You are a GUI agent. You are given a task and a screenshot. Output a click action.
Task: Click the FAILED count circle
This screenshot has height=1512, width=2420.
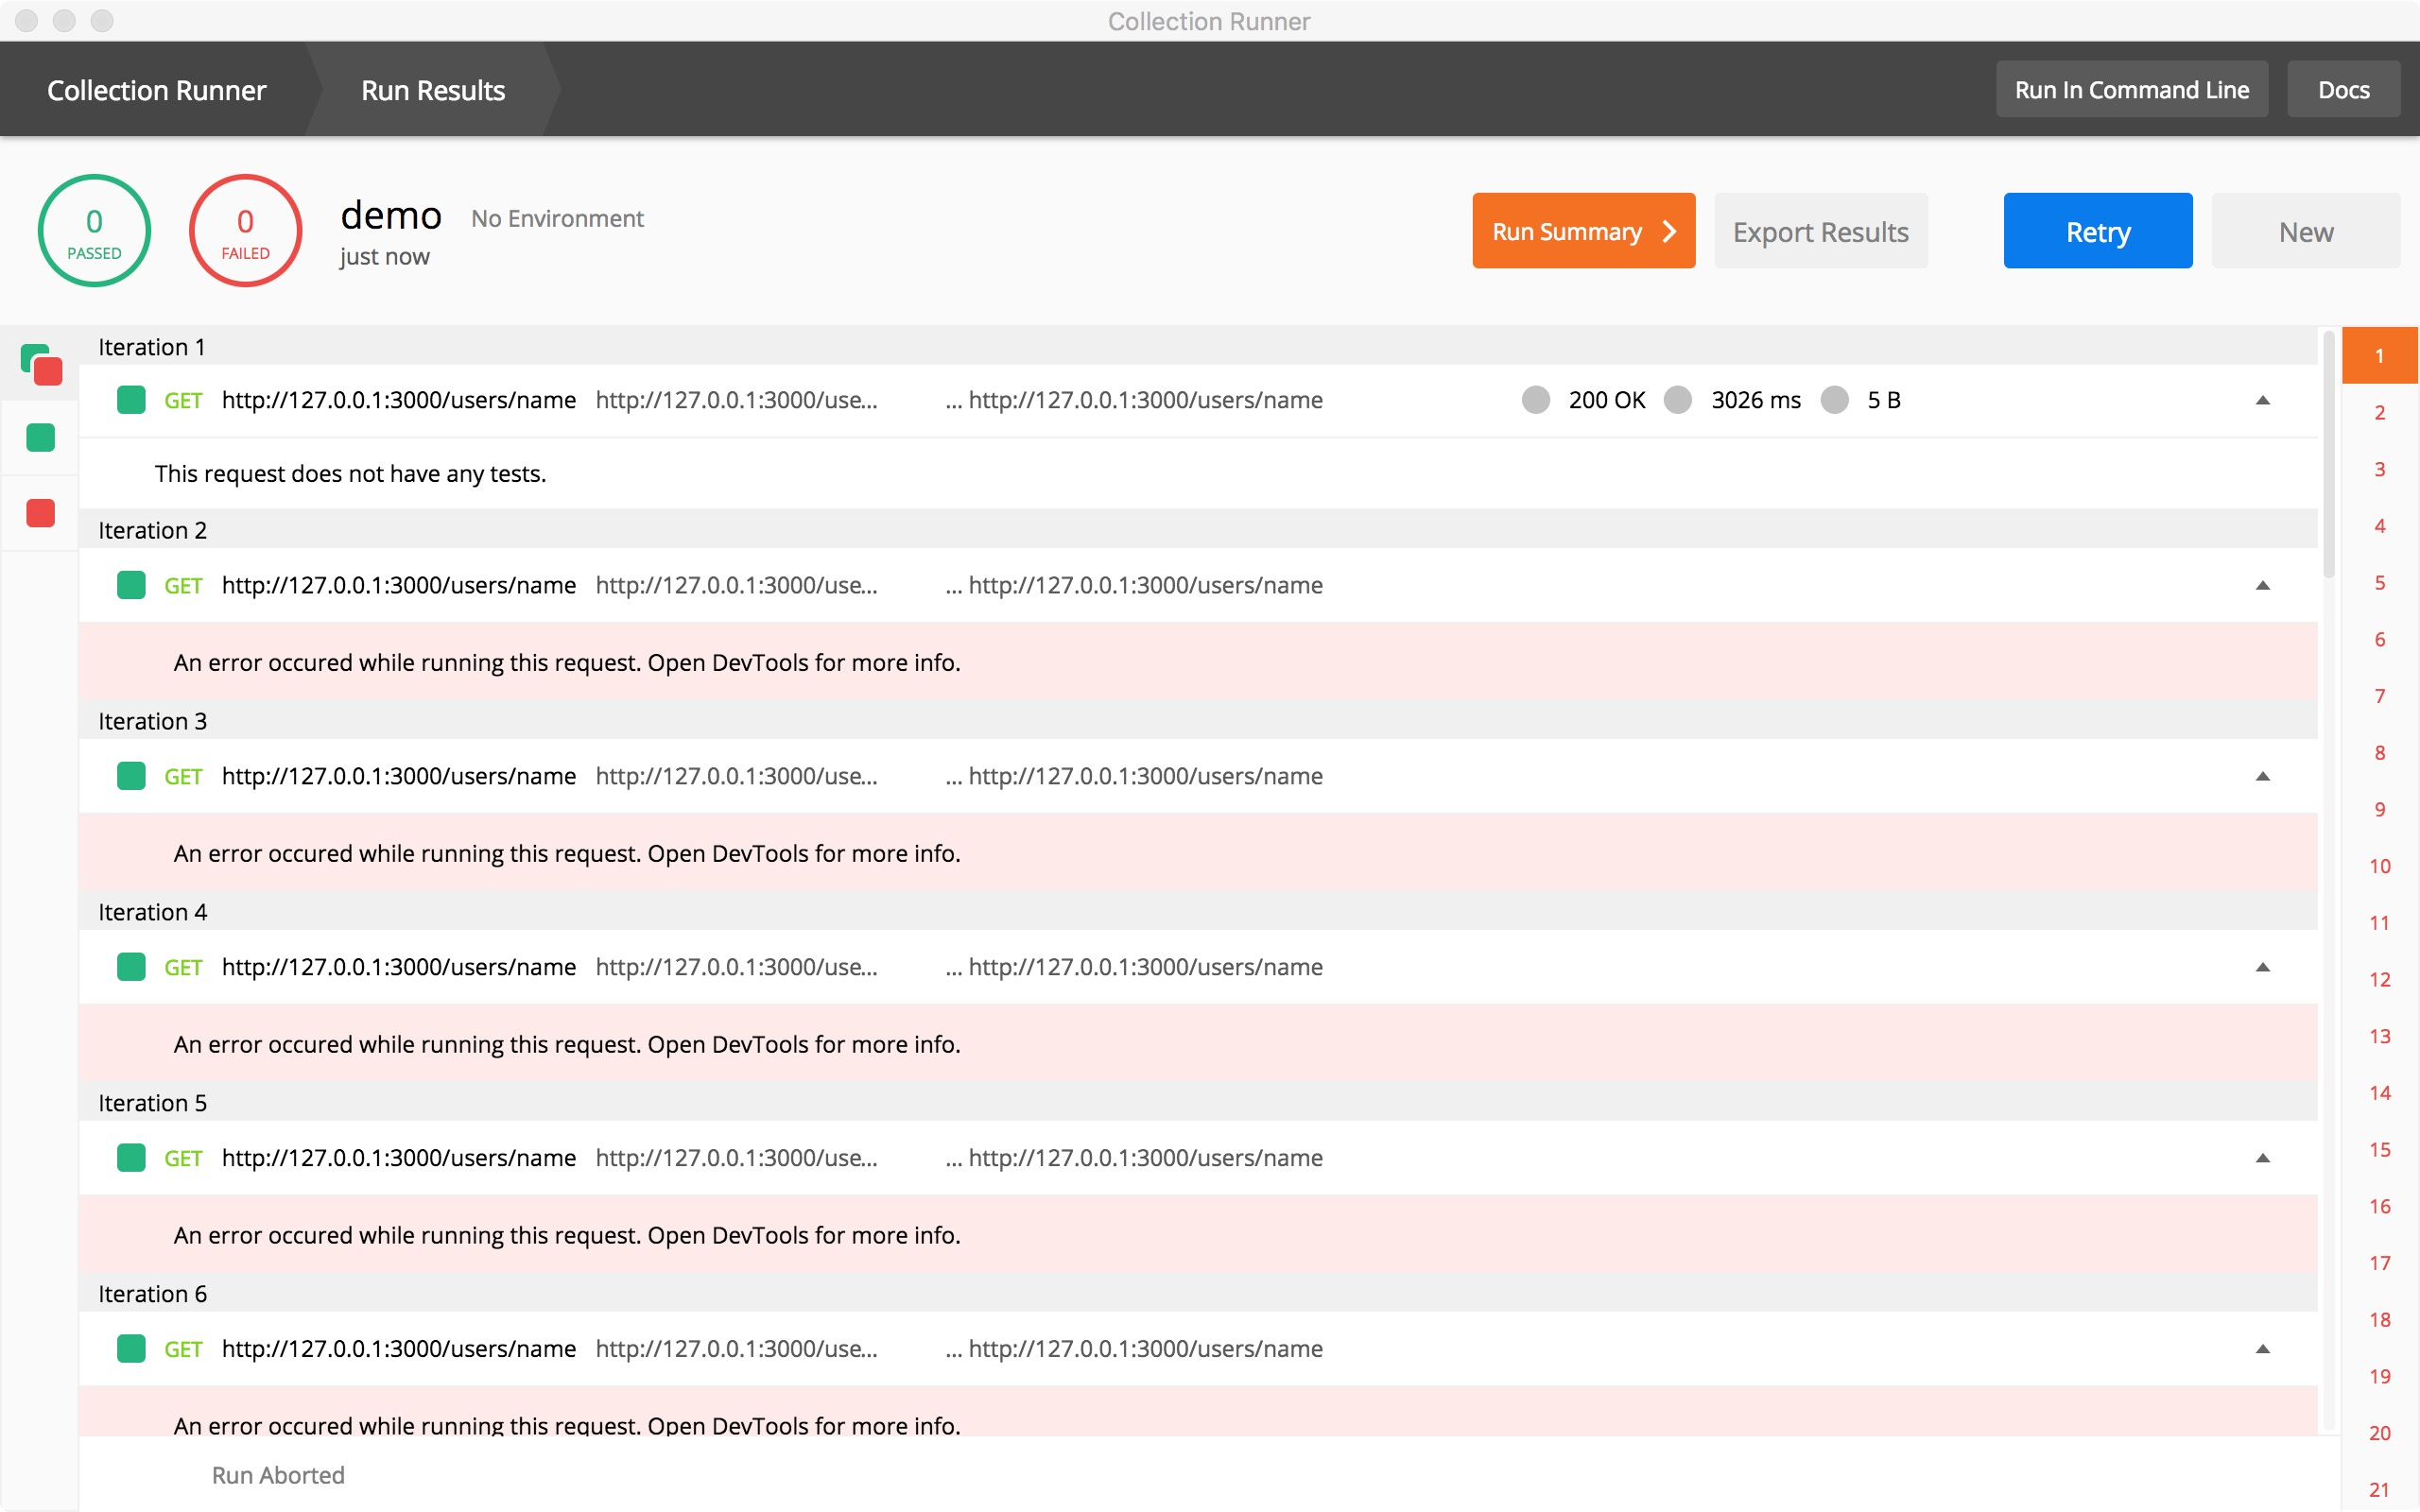pyautogui.click(x=245, y=231)
